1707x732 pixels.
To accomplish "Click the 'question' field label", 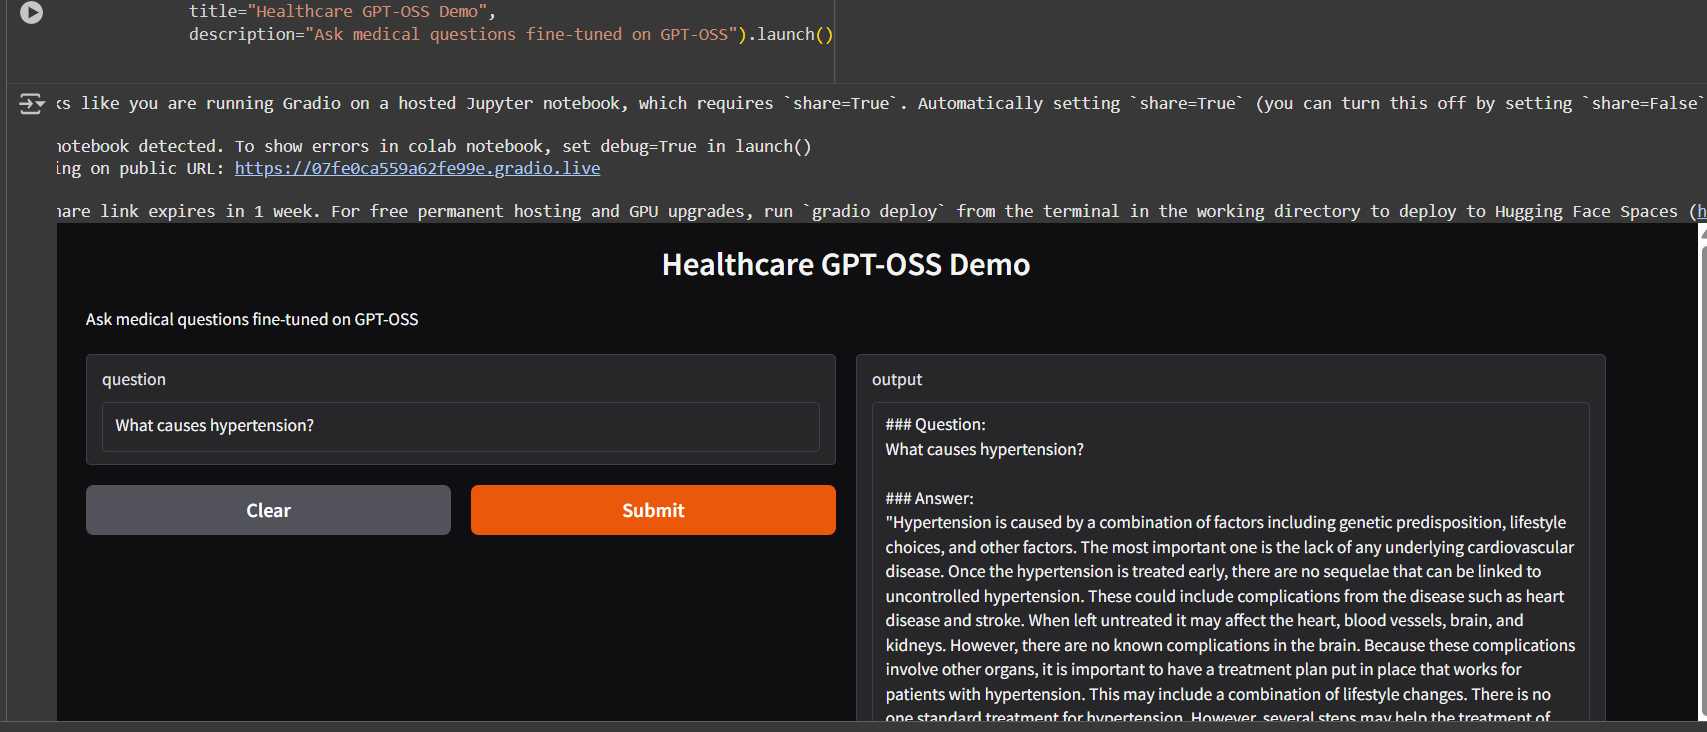I will 134,379.
